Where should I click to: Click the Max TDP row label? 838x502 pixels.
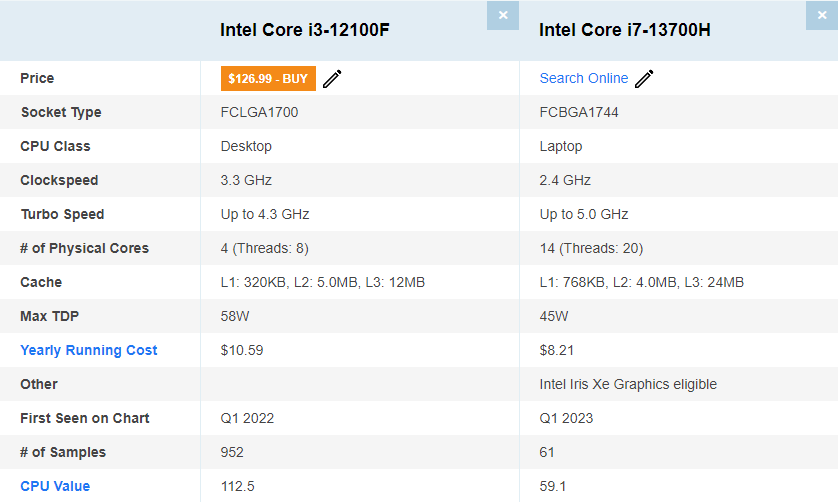click(50, 316)
